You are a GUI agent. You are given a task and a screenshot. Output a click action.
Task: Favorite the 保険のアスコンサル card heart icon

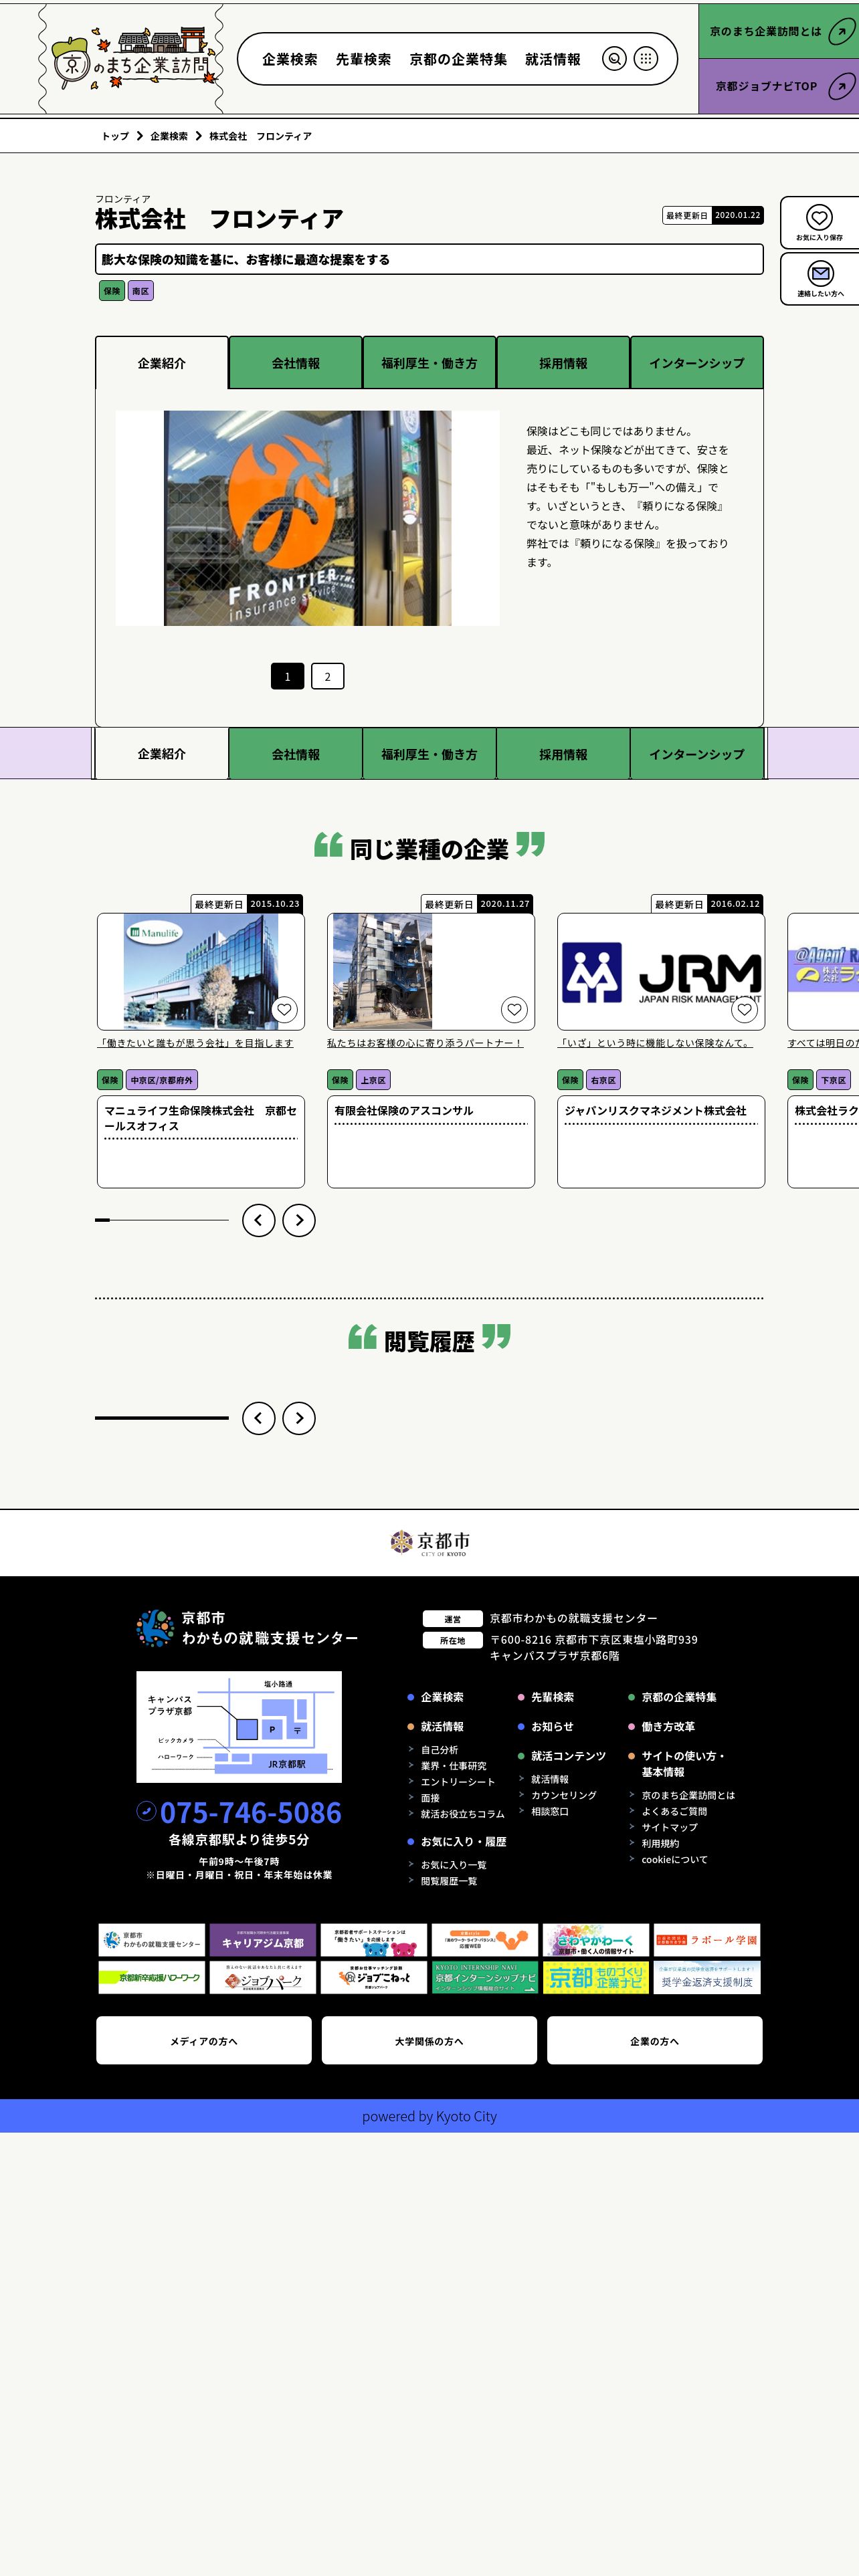(514, 1009)
